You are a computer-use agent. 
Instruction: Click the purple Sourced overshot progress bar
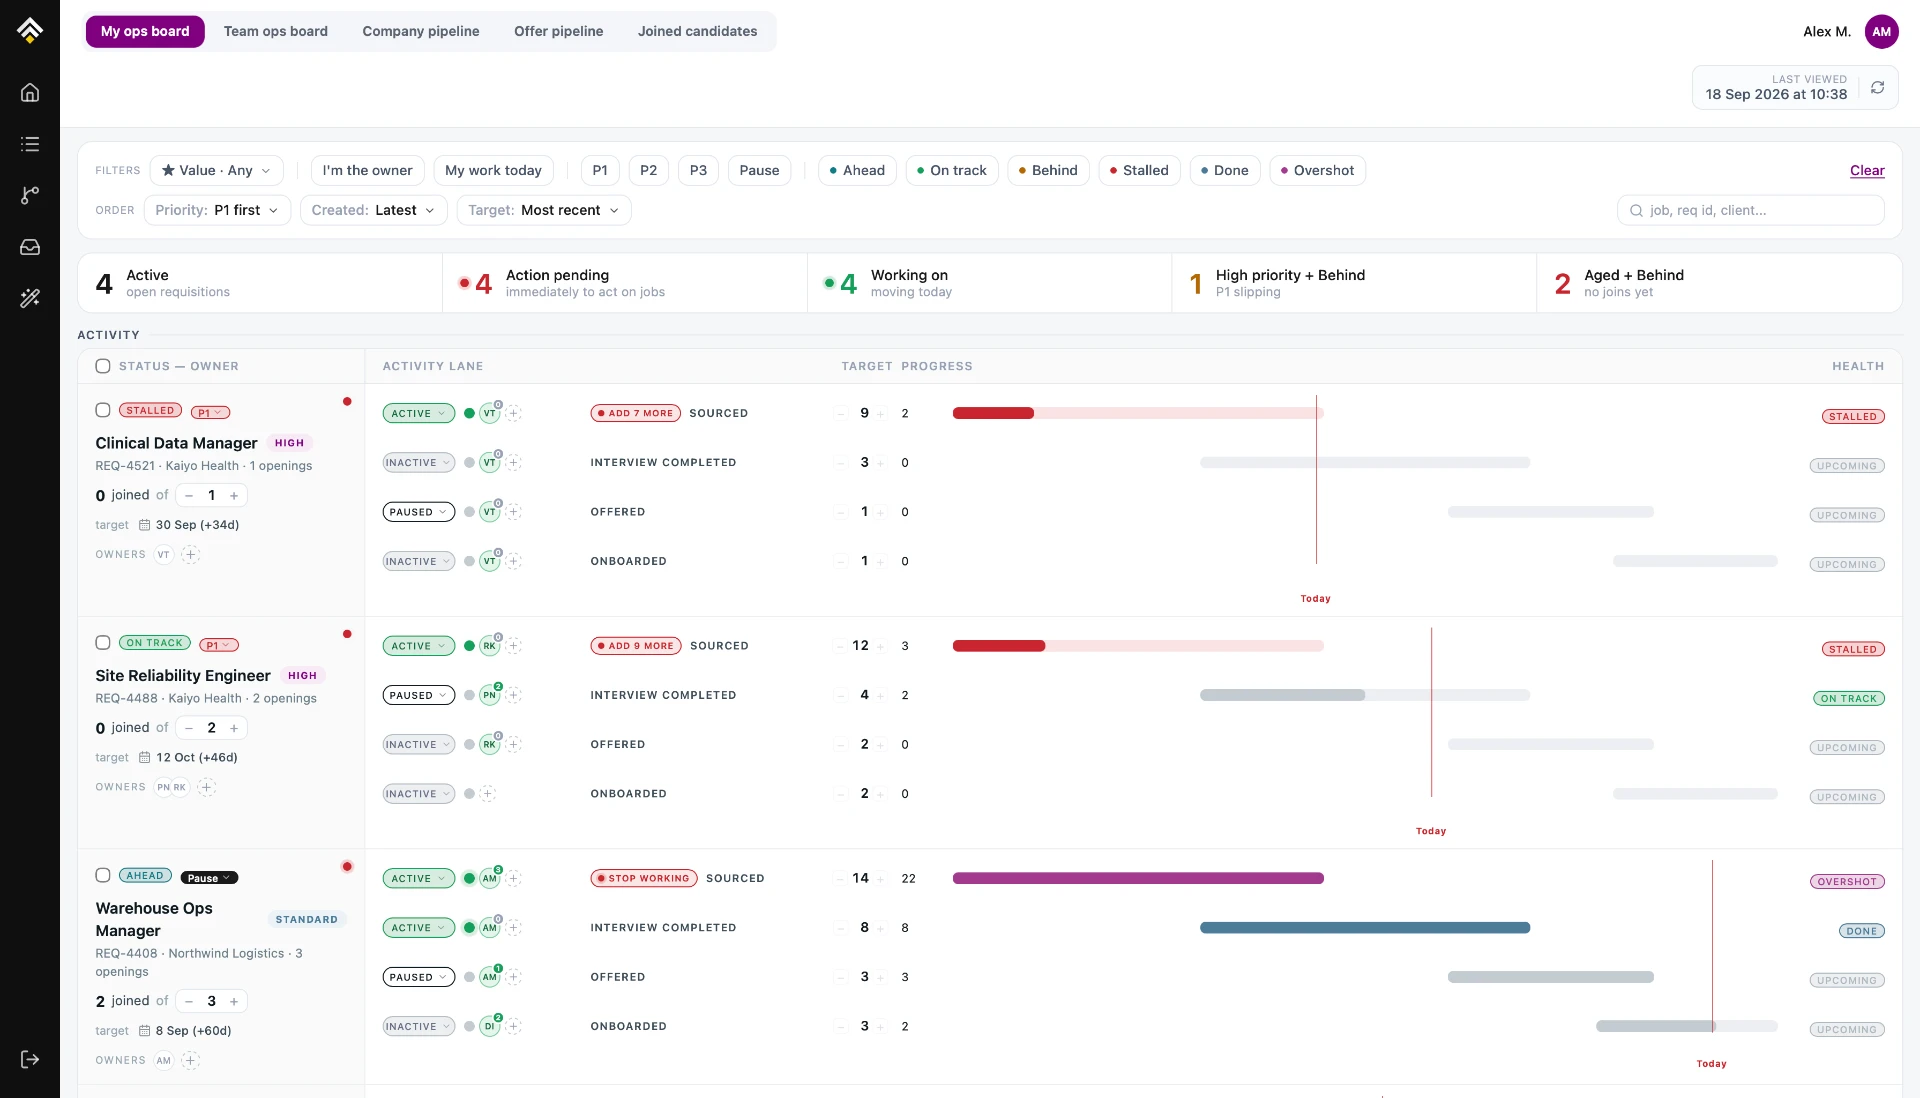tap(1138, 878)
